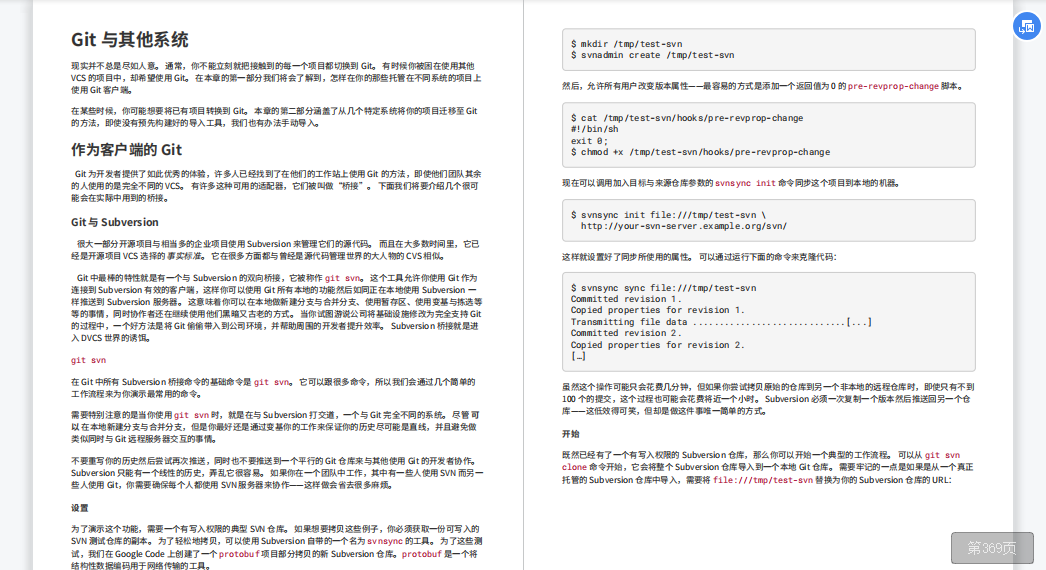Click the red inline 'svnsync init' text
Screen dimensions: 1046x570
tap(745, 183)
